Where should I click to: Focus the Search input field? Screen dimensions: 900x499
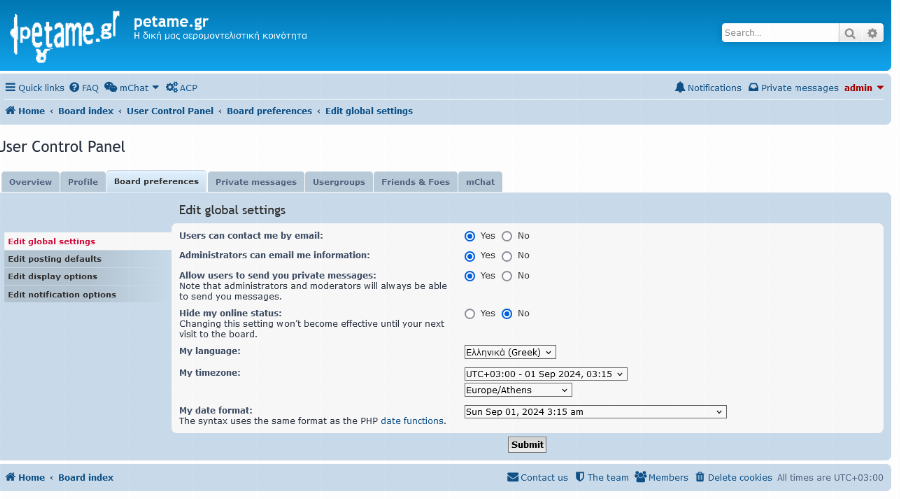780,33
